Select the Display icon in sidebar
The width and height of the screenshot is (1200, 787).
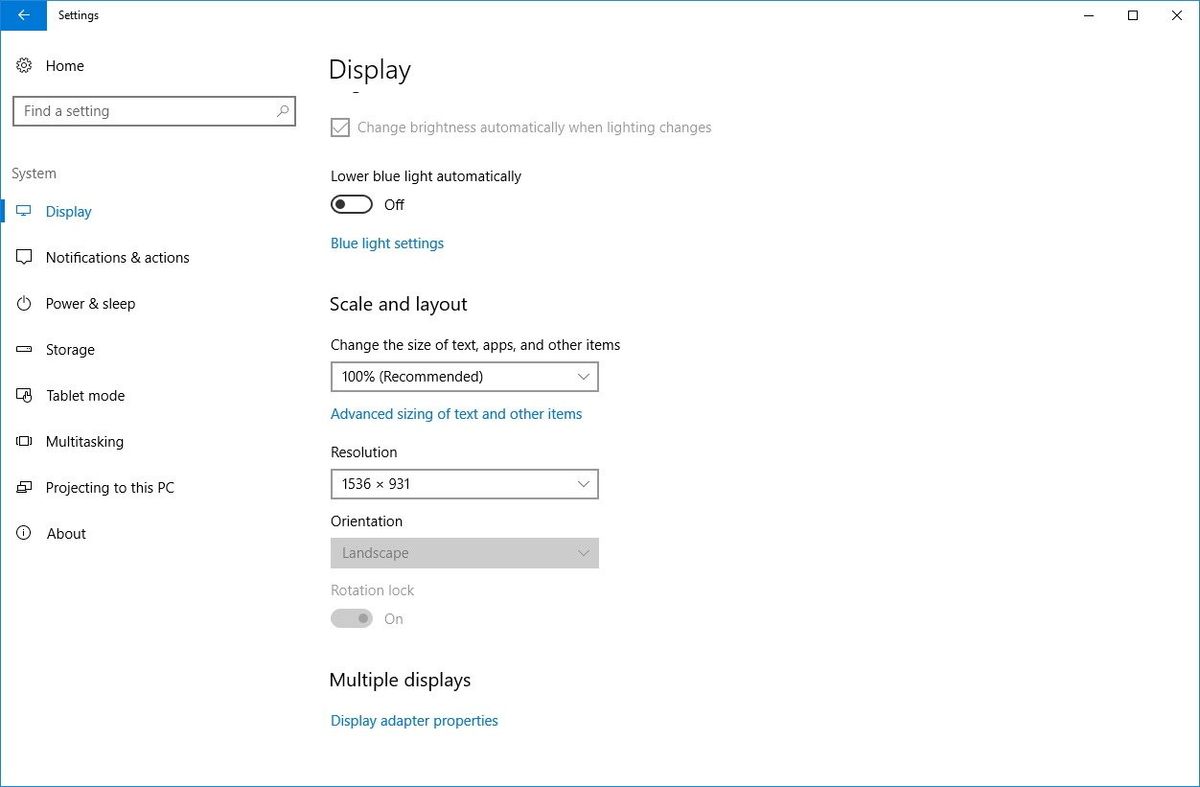(x=24, y=211)
